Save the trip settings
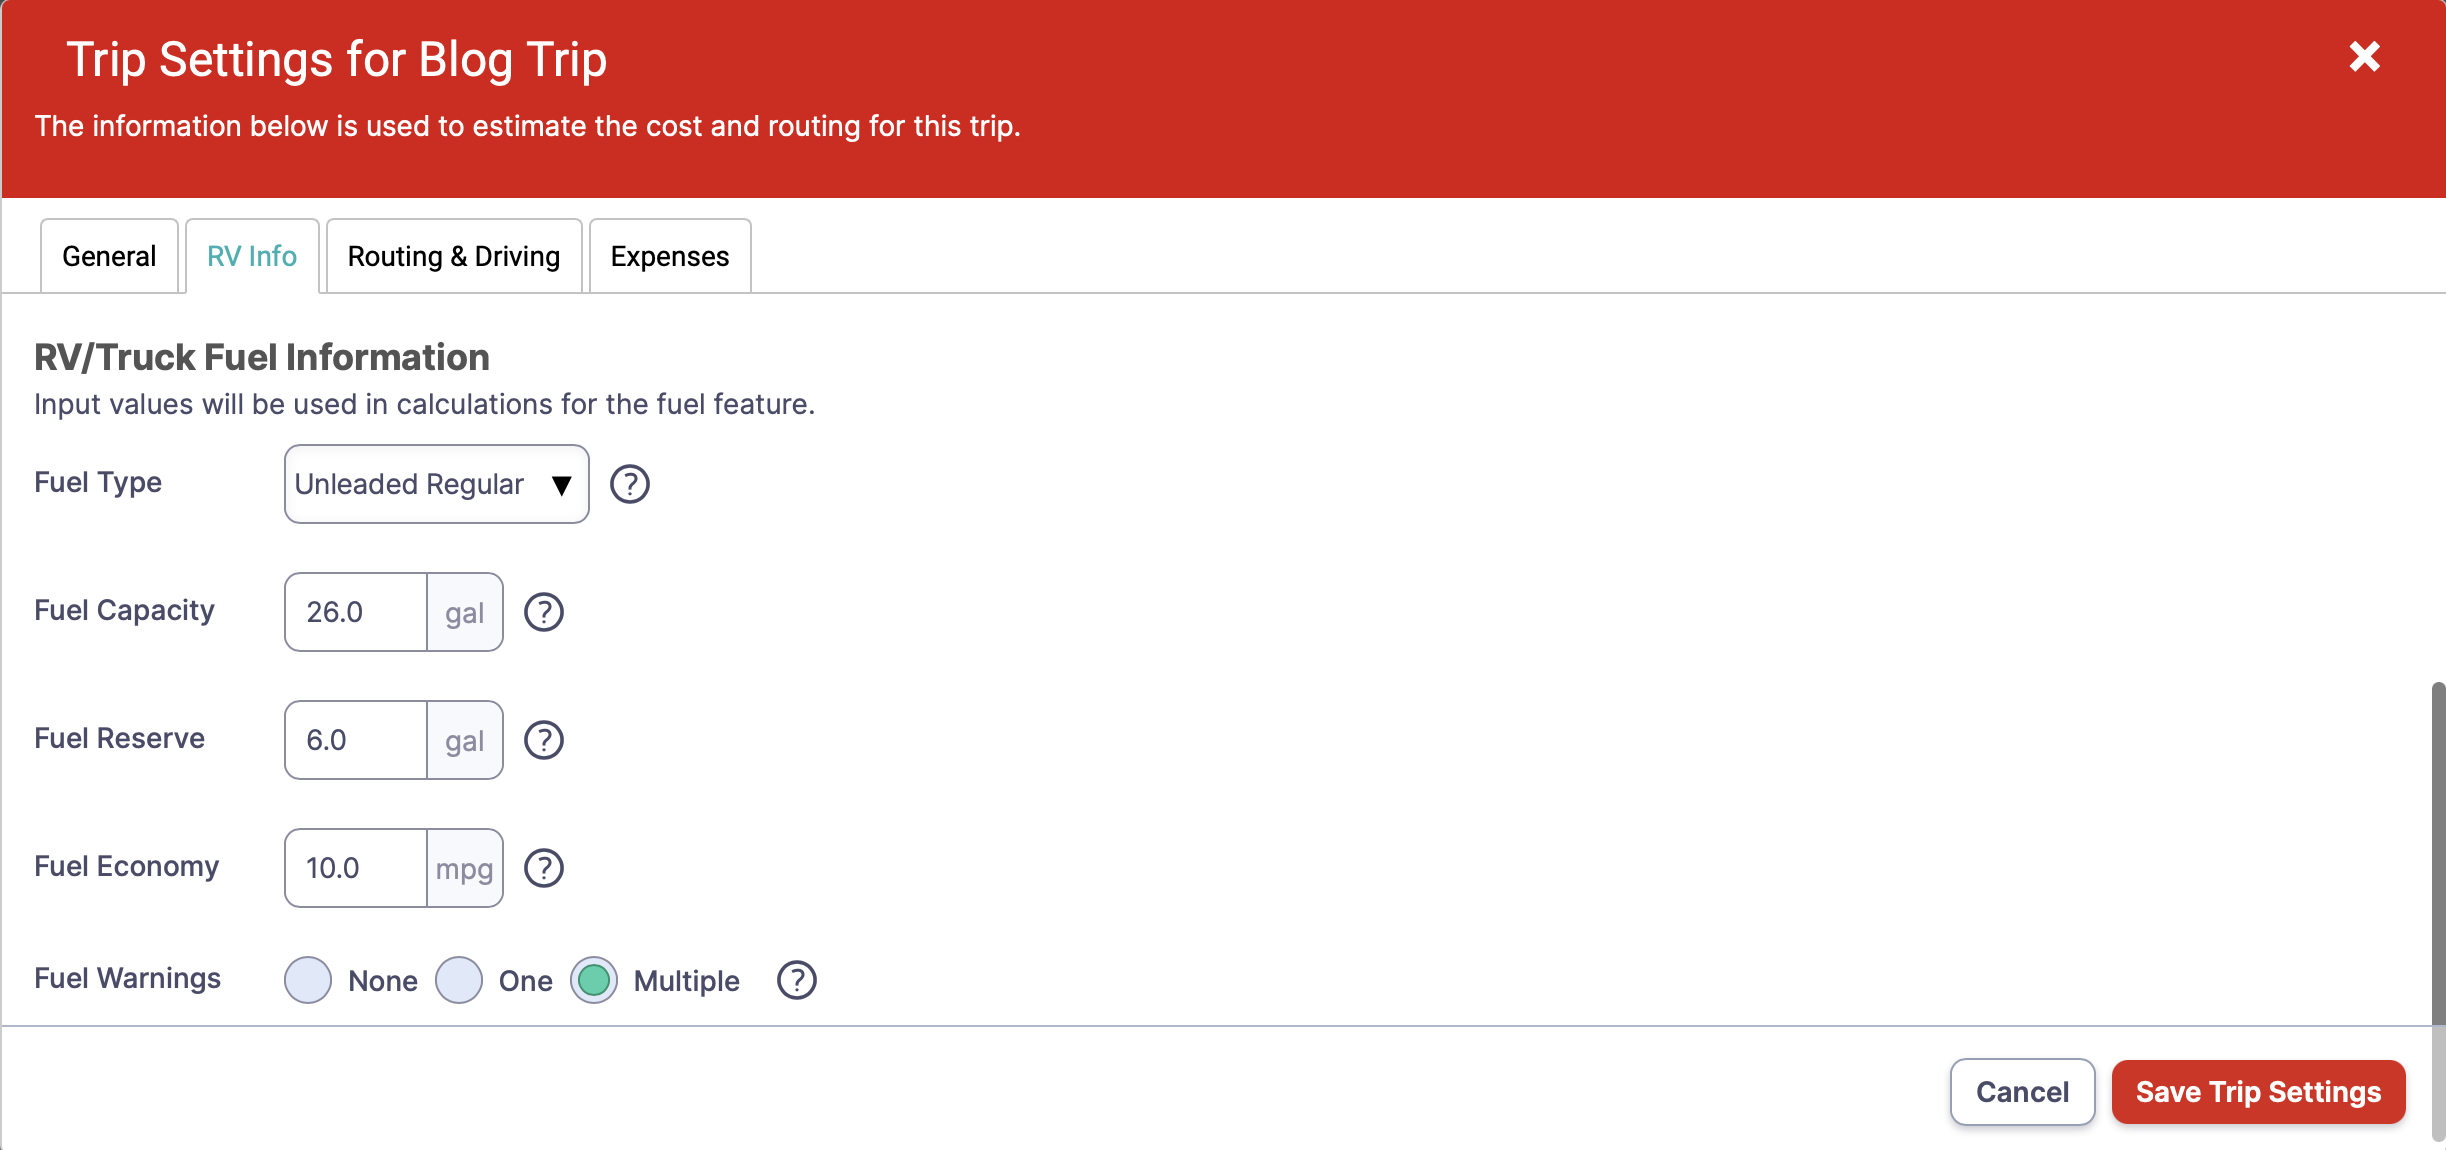 click(2258, 1092)
